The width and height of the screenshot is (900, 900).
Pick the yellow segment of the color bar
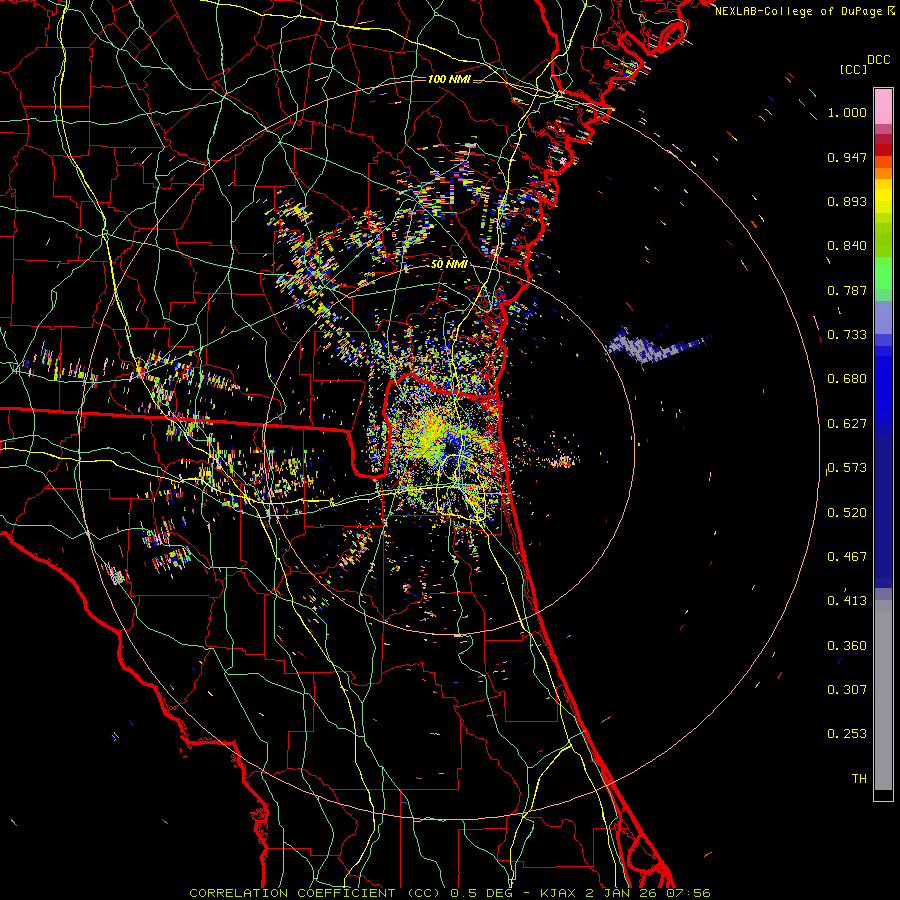point(883,197)
